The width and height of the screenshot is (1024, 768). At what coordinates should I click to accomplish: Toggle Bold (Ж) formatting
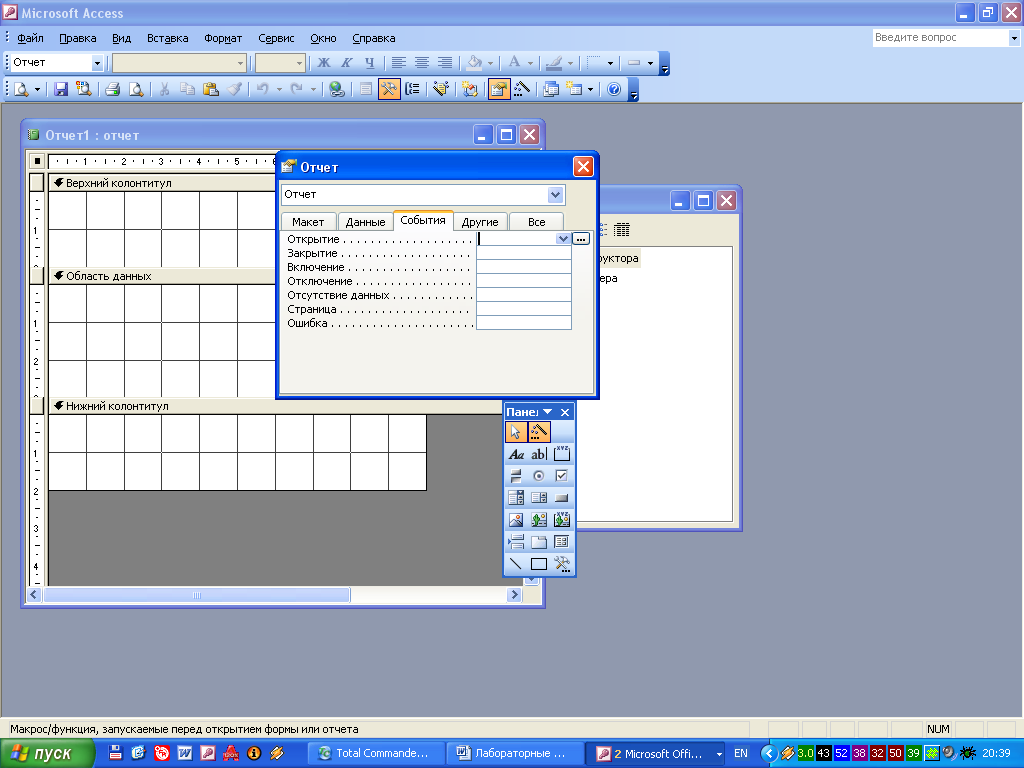click(324, 63)
